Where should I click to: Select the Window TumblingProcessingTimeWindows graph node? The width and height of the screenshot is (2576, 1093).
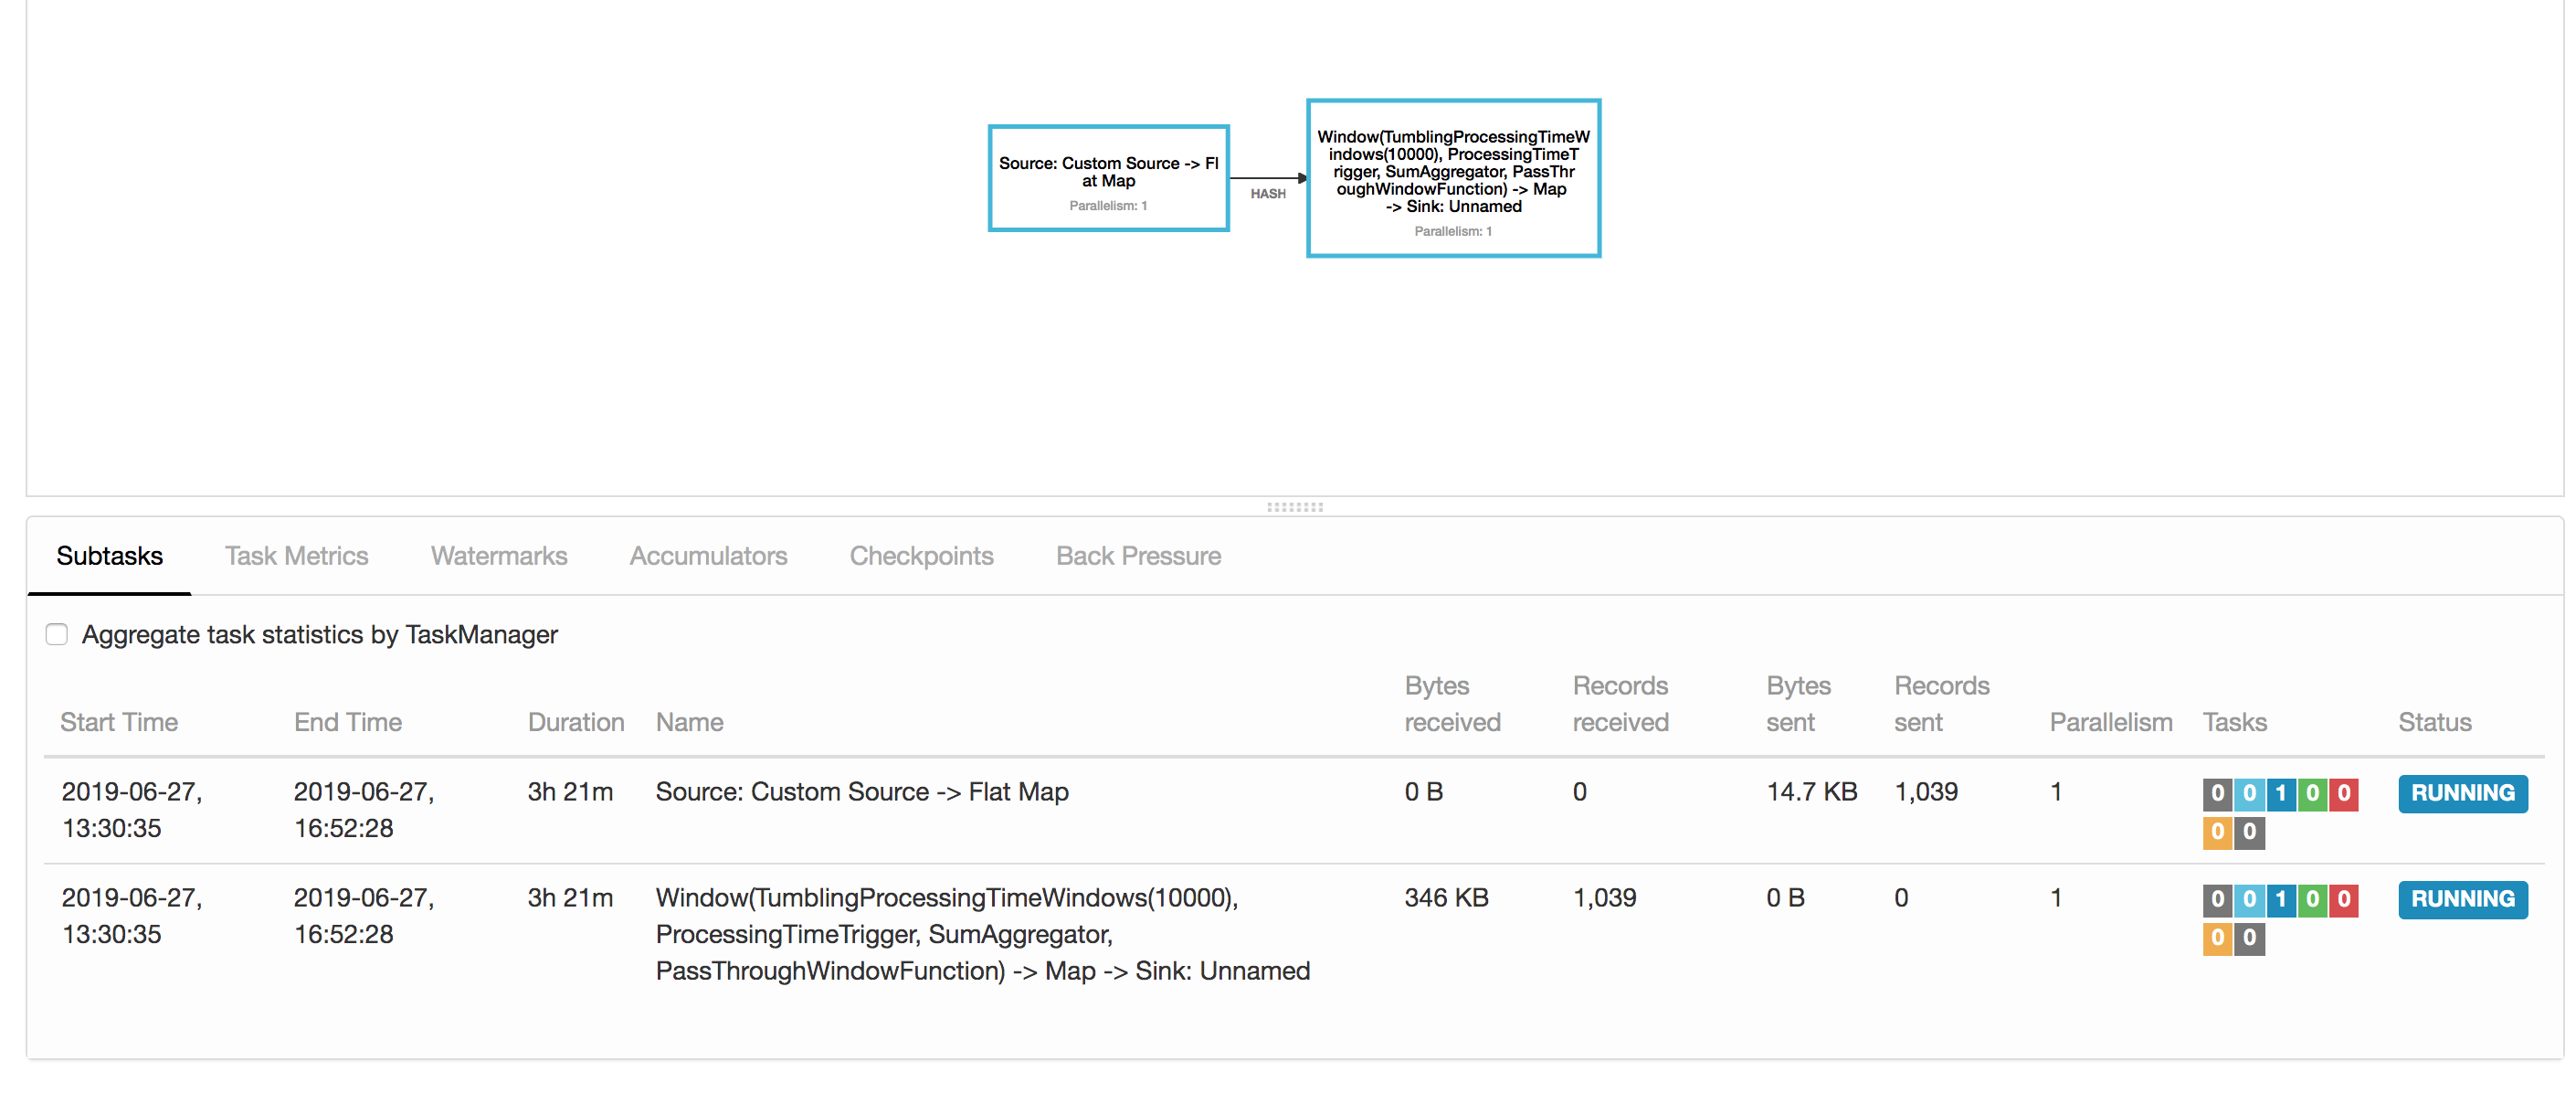coord(1452,178)
